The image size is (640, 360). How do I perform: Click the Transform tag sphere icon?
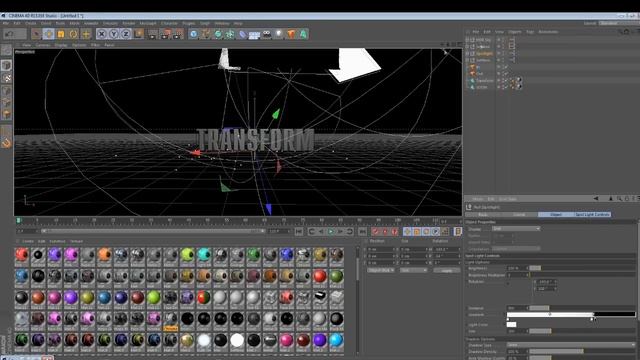click(x=519, y=80)
